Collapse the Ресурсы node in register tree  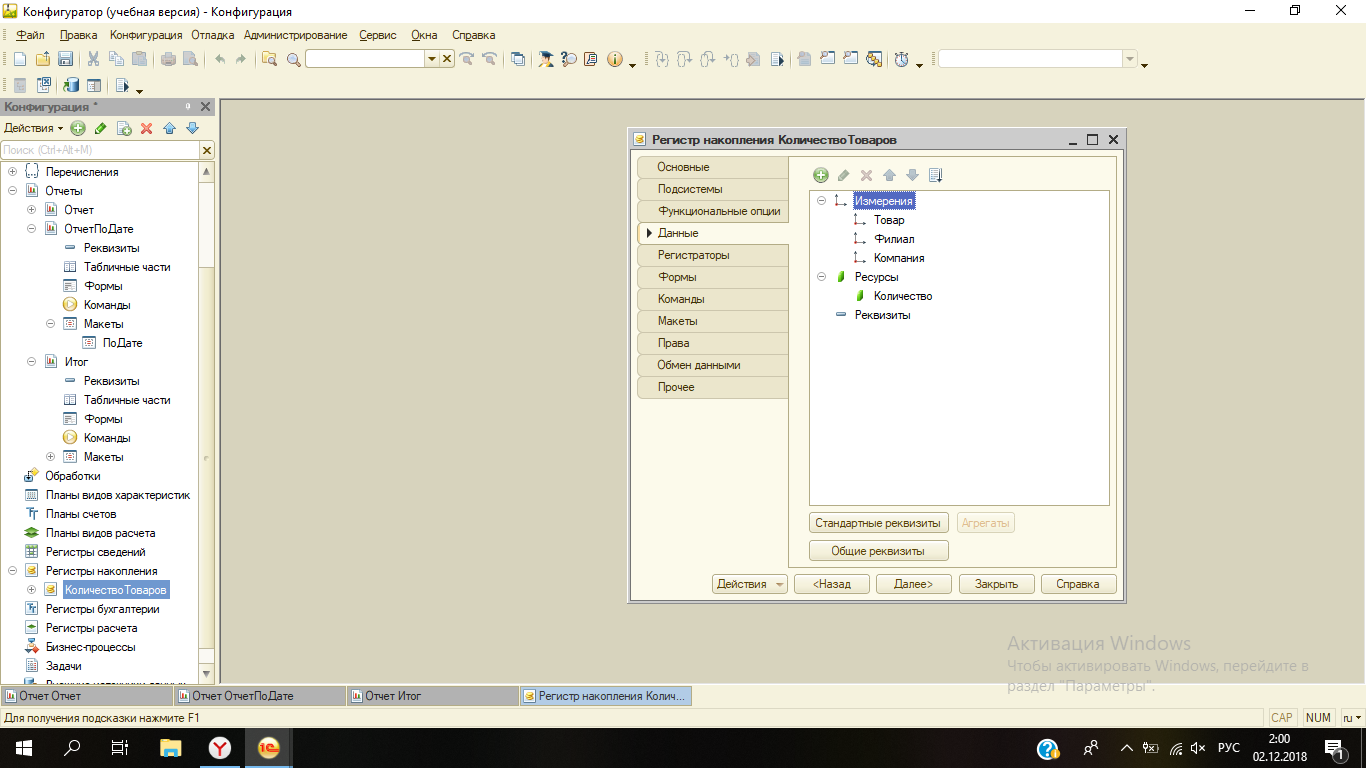821,277
